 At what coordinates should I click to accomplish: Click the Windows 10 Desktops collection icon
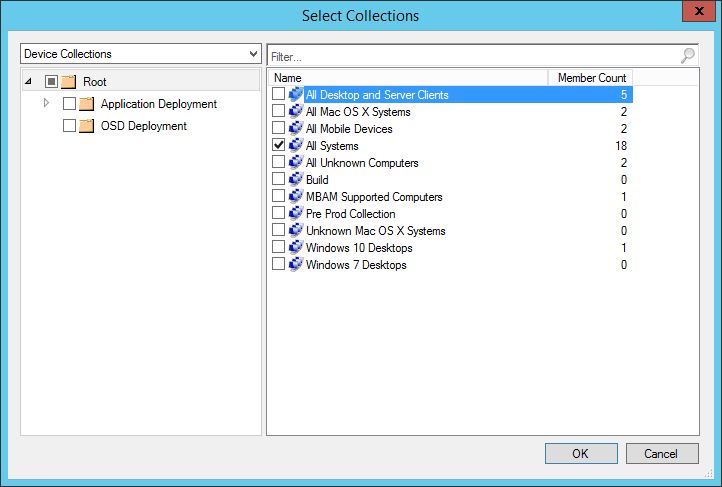coord(296,248)
